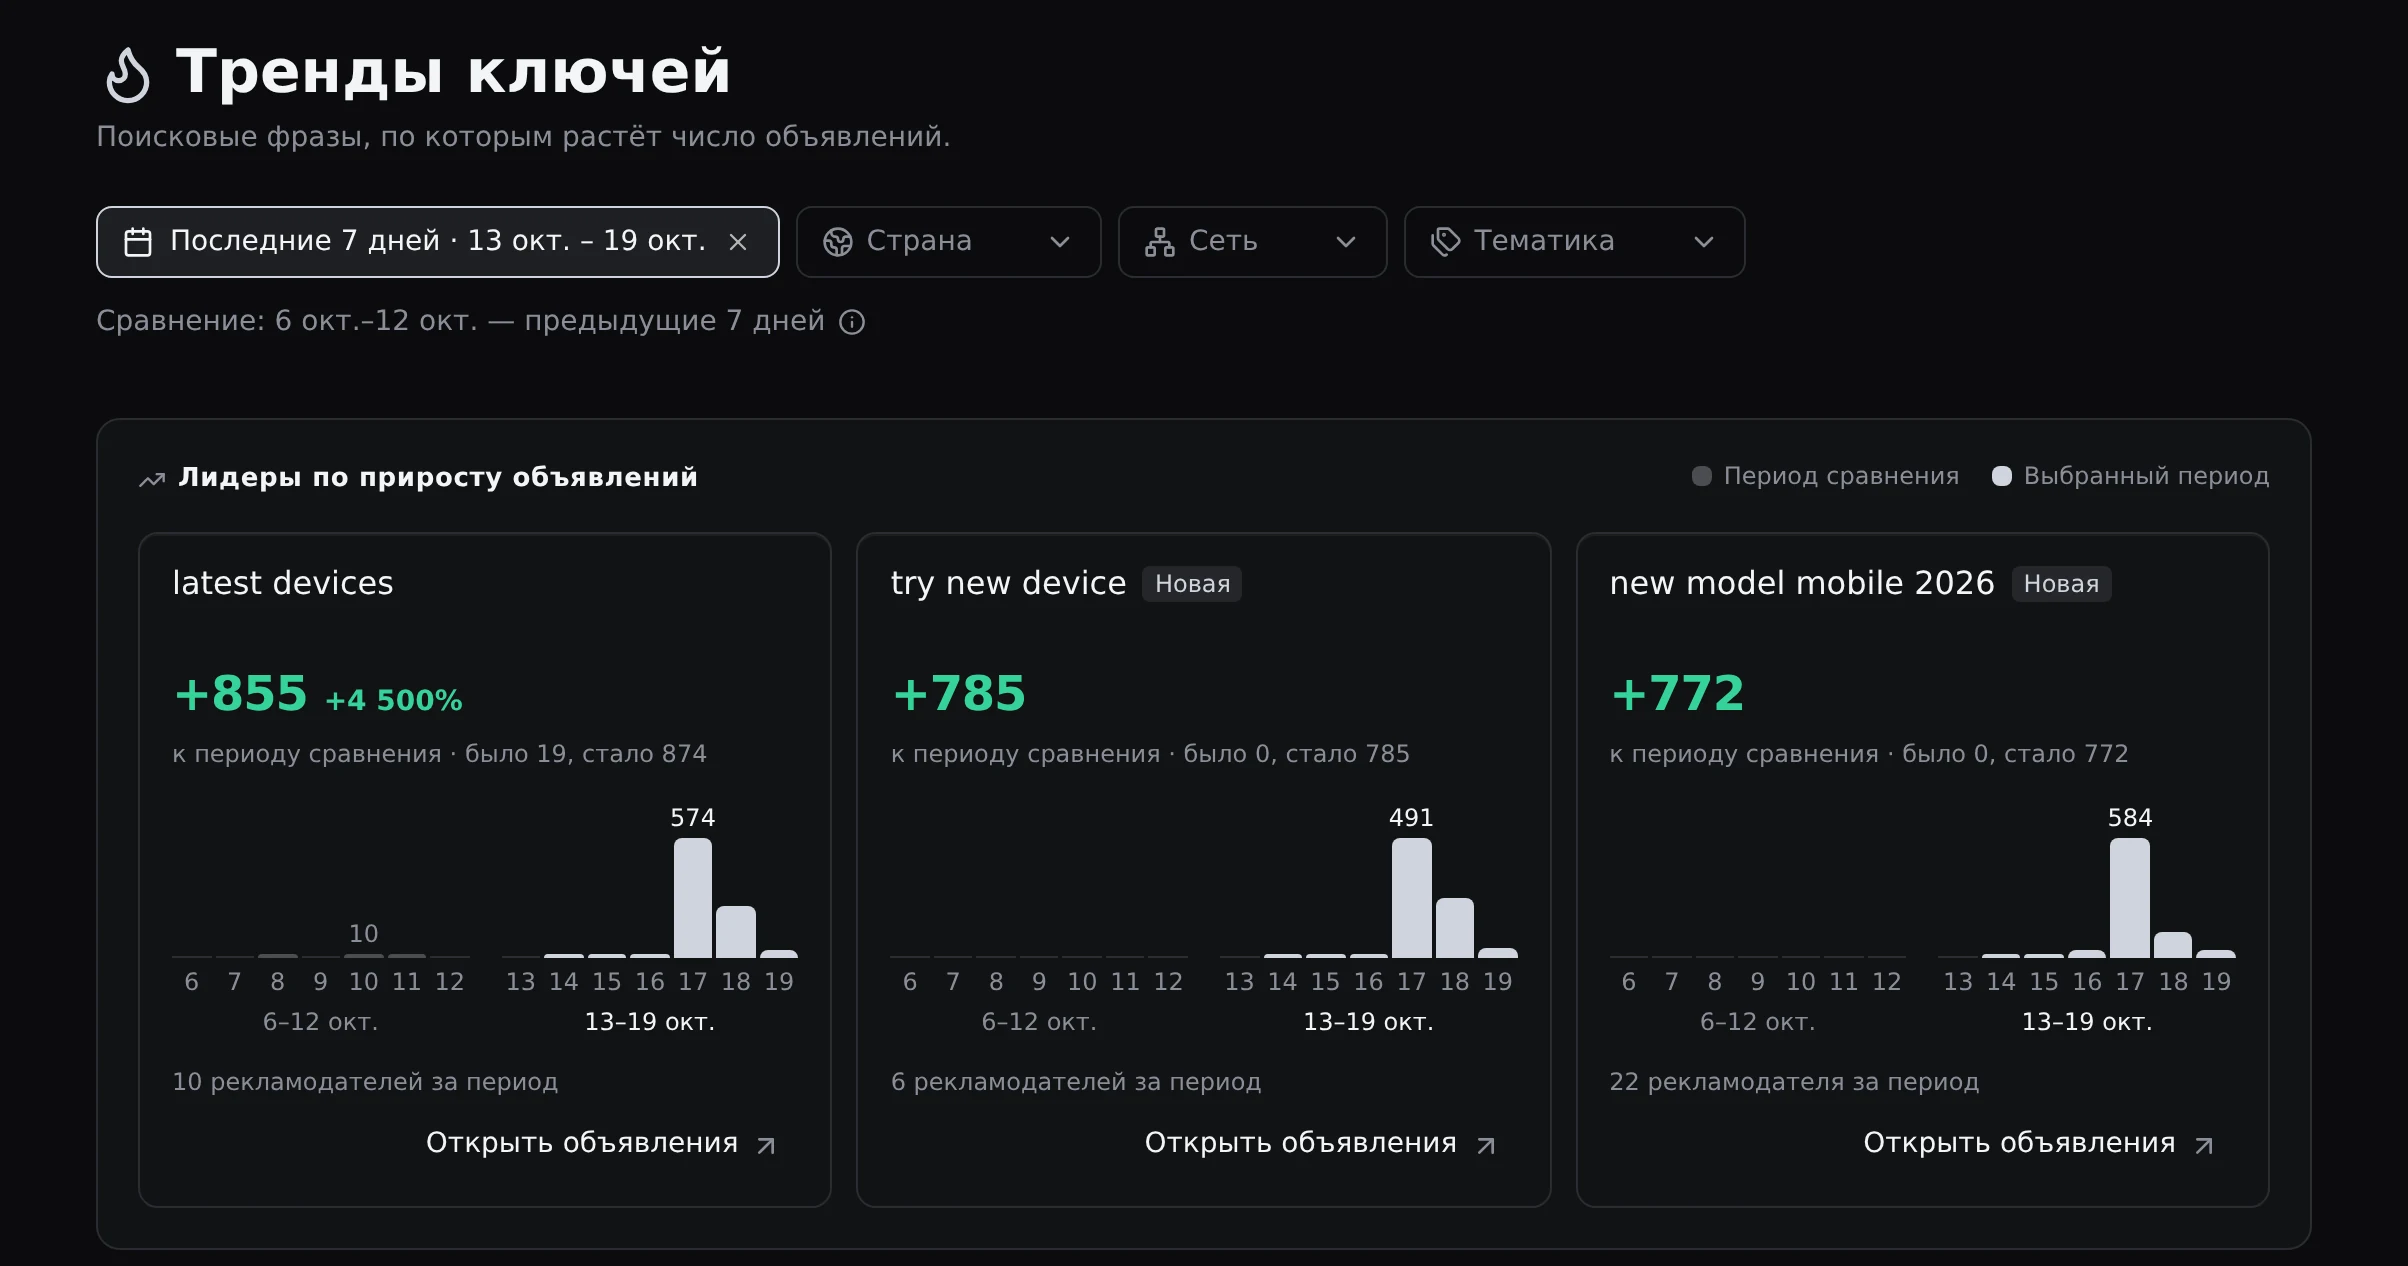Click the trend arrow icon by 'Лидеры по приросту объявлений'

(x=152, y=480)
